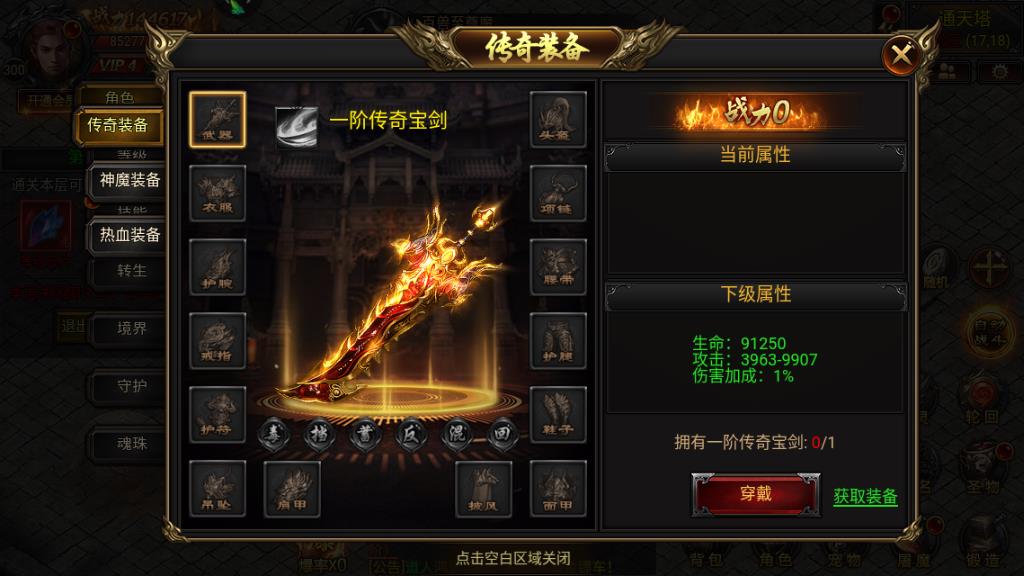This screenshot has height=576, width=1024.
Task: Click the 一阶传奇宝剑 item thumbnail
Action: (296, 126)
